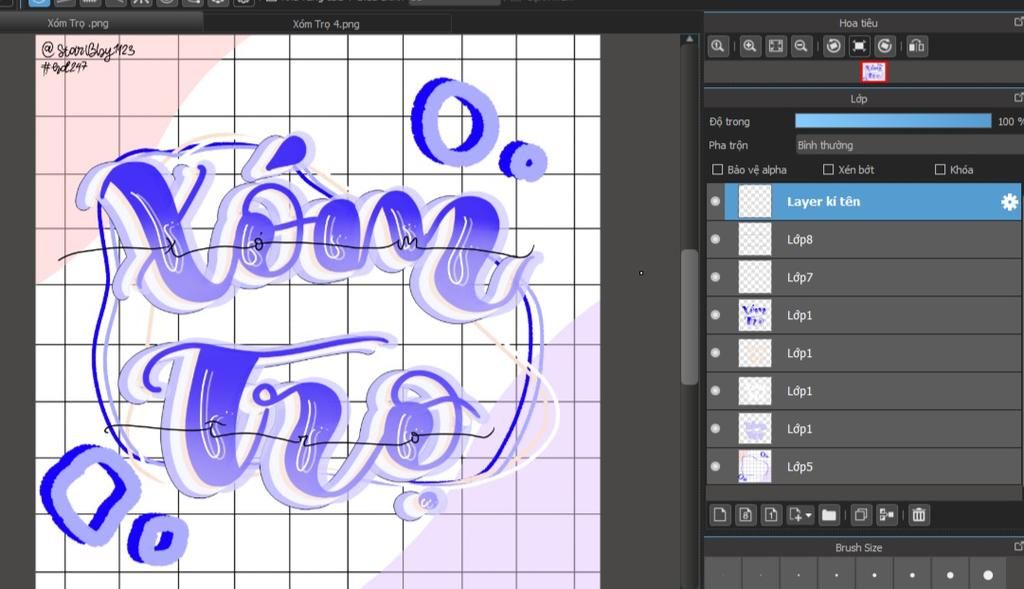Create a new layer folder
The width and height of the screenshot is (1024, 589).
coord(829,515)
